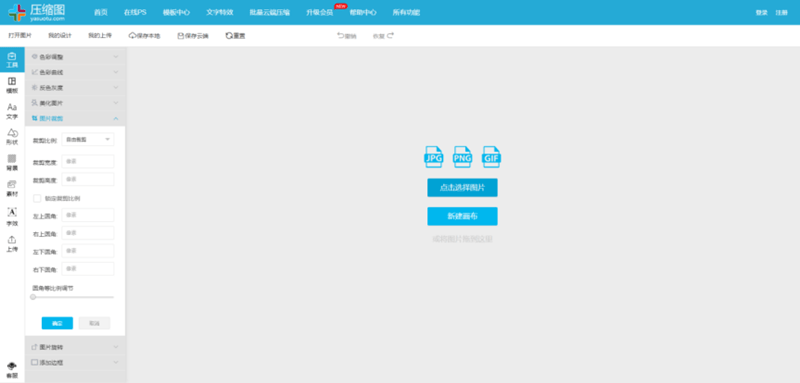
Task: Click the 点击选择图片 button
Action: click(x=462, y=188)
